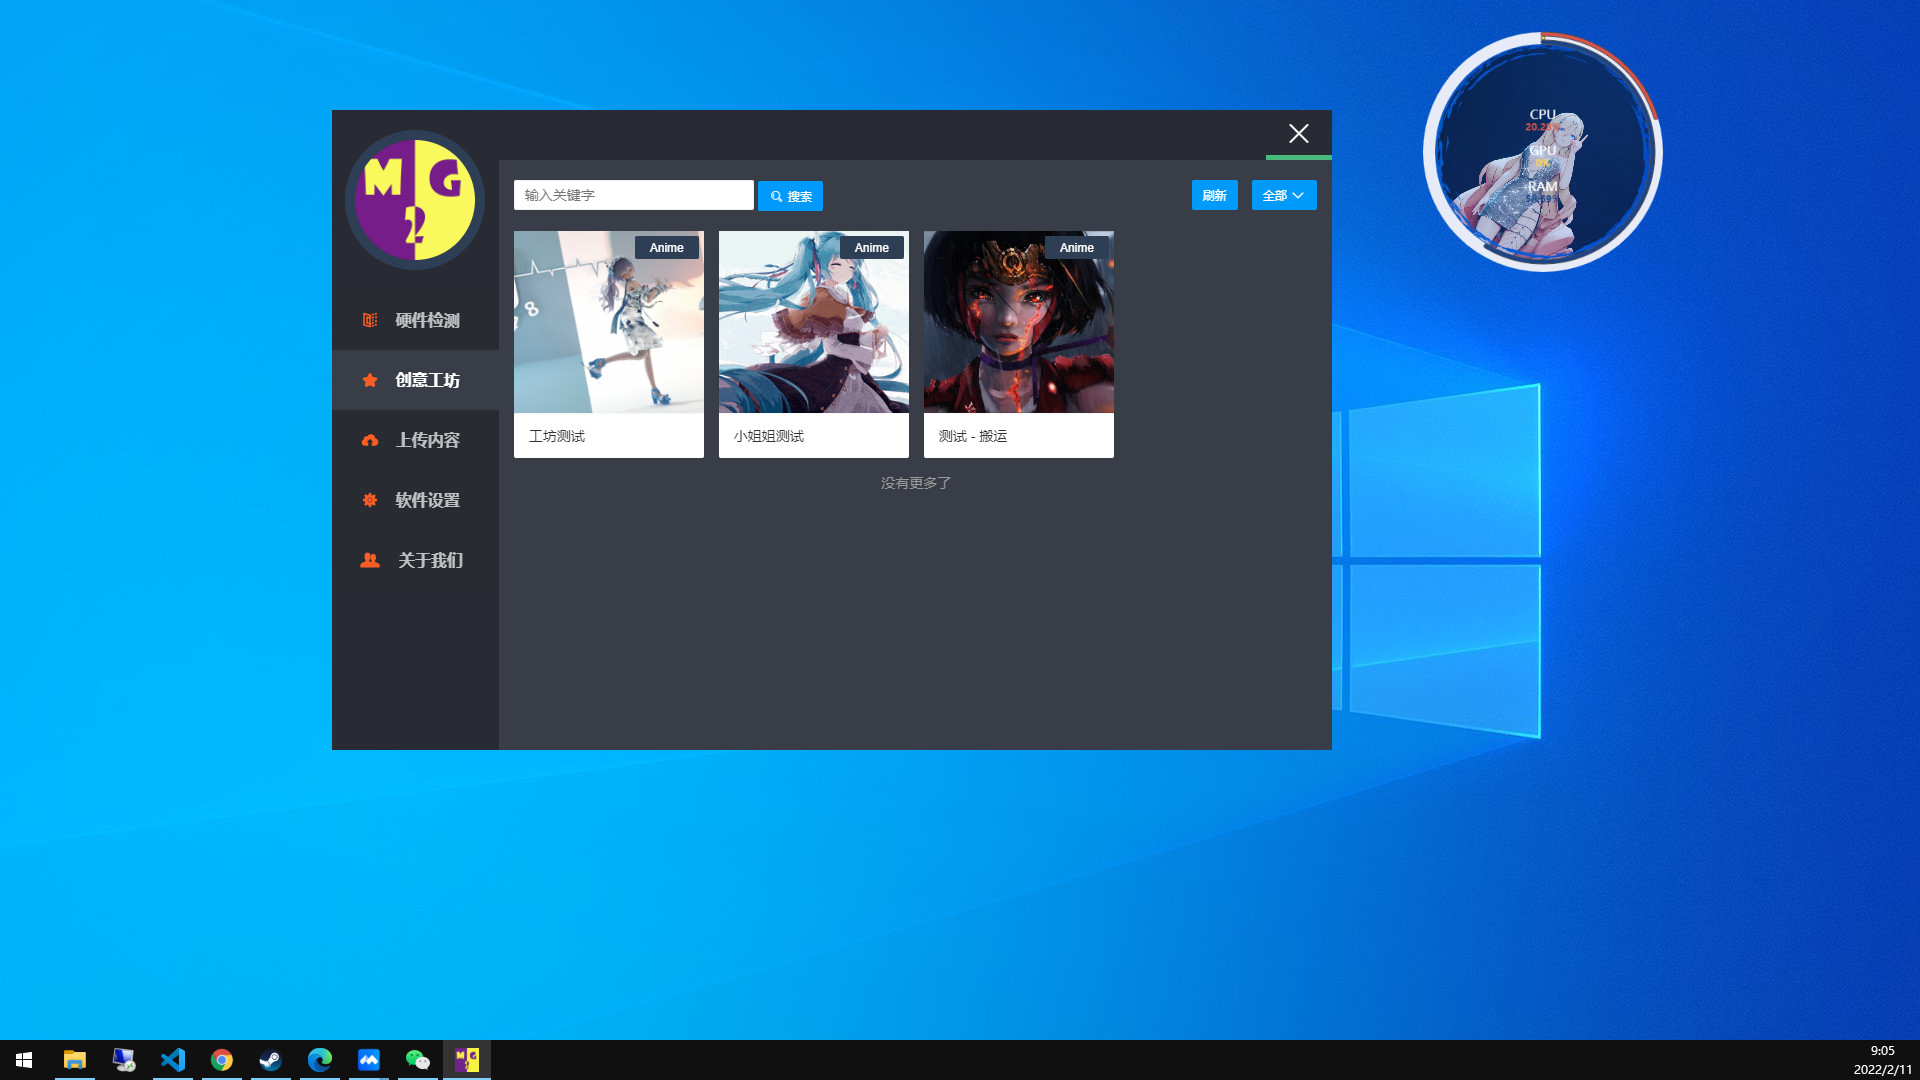The width and height of the screenshot is (1920, 1080).
Task: Click the 软件设置 gear icon
Action: [370, 500]
